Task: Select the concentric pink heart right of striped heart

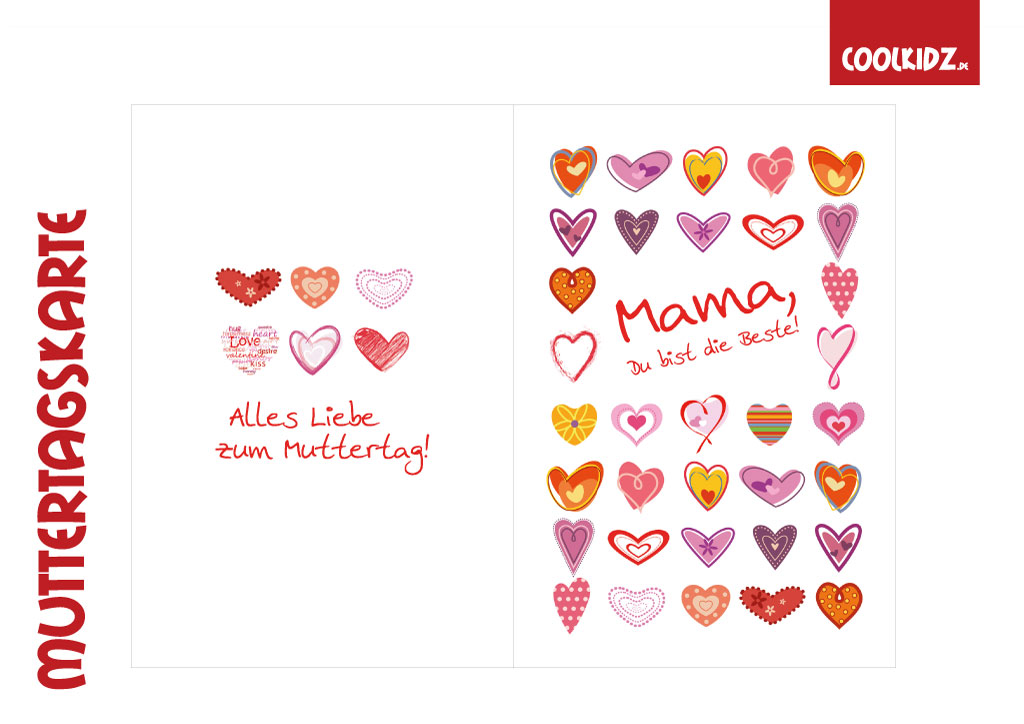Action: click(x=839, y=422)
